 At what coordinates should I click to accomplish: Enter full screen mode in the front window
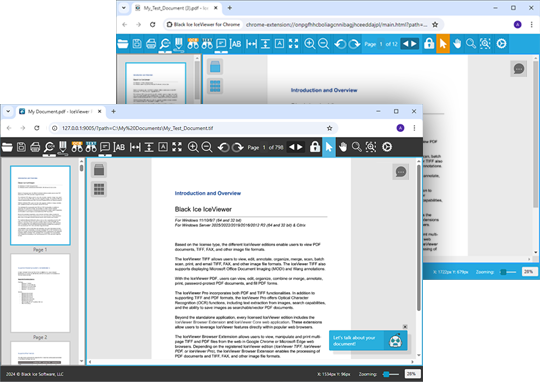click(x=177, y=147)
